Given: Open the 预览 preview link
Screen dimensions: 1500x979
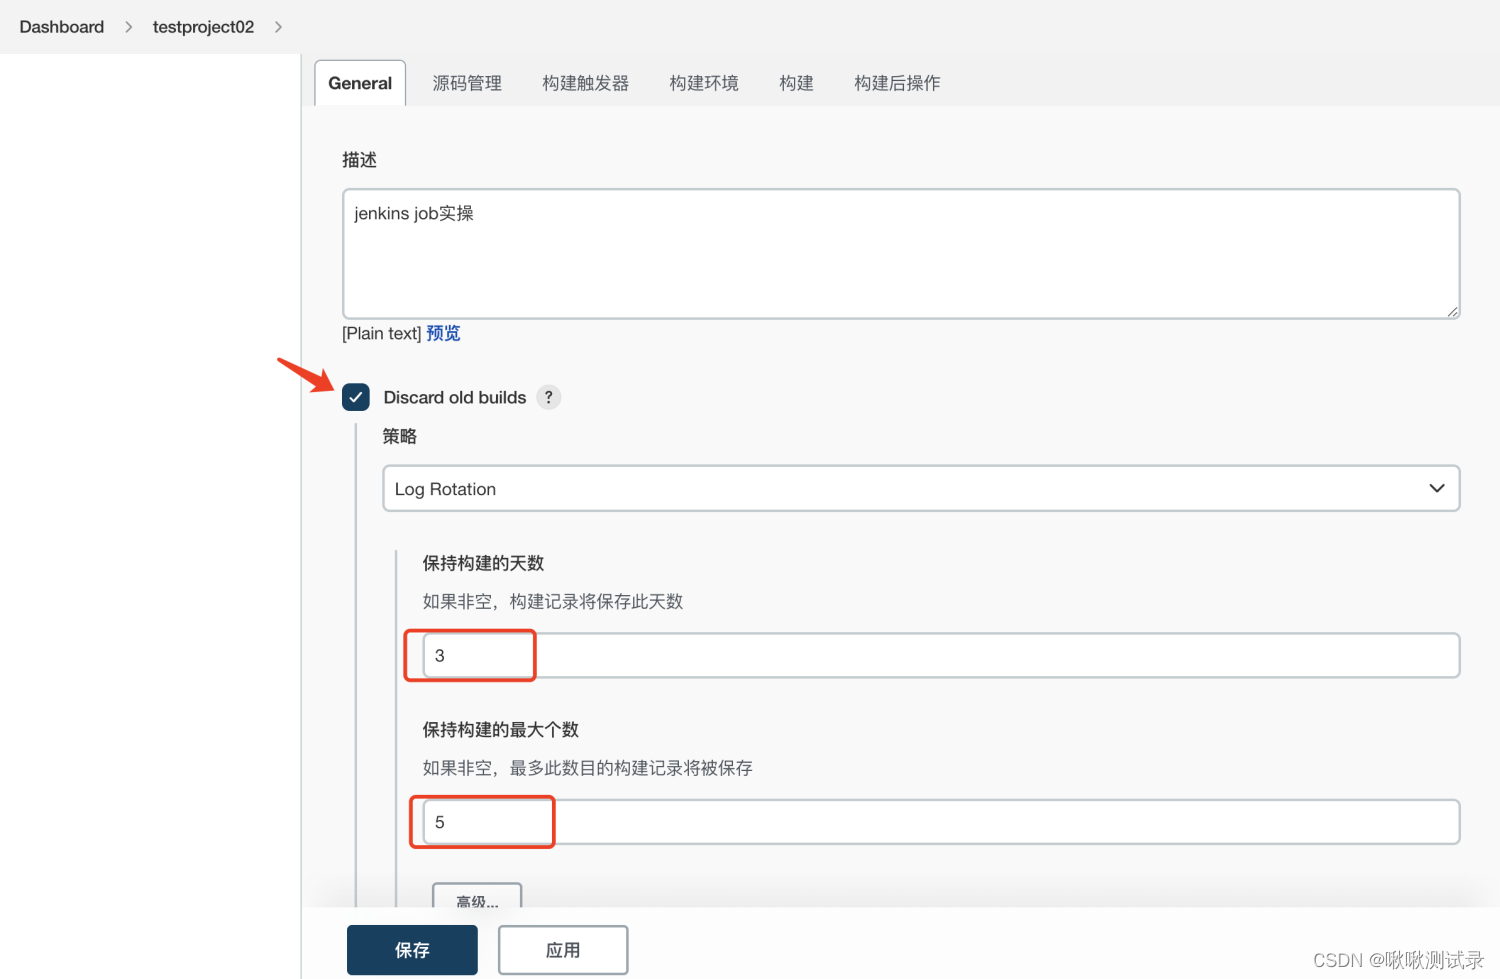Looking at the screenshot, I should point(443,333).
